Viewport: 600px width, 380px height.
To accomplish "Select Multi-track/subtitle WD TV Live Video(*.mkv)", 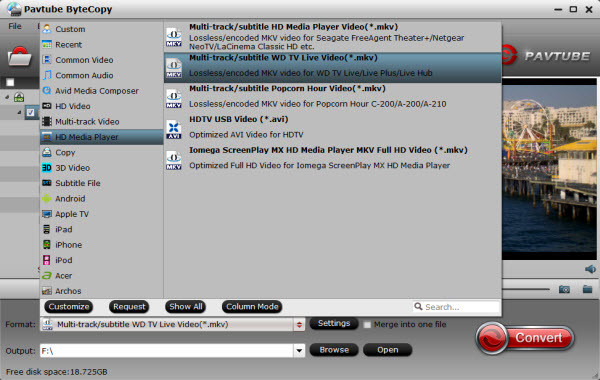I will 333,68.
